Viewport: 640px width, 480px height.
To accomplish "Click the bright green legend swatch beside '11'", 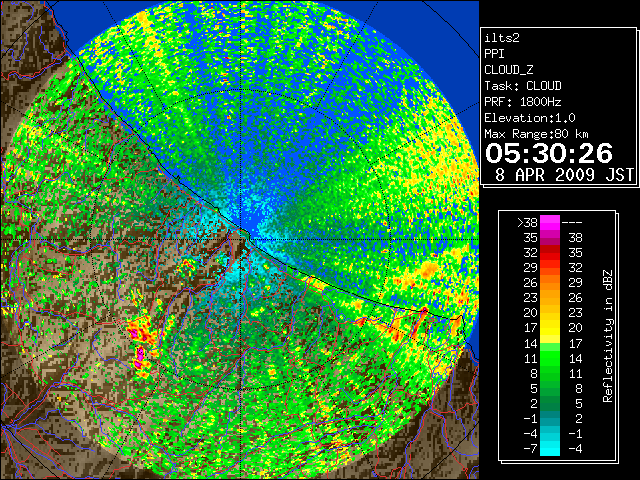I will click(550, 358).
